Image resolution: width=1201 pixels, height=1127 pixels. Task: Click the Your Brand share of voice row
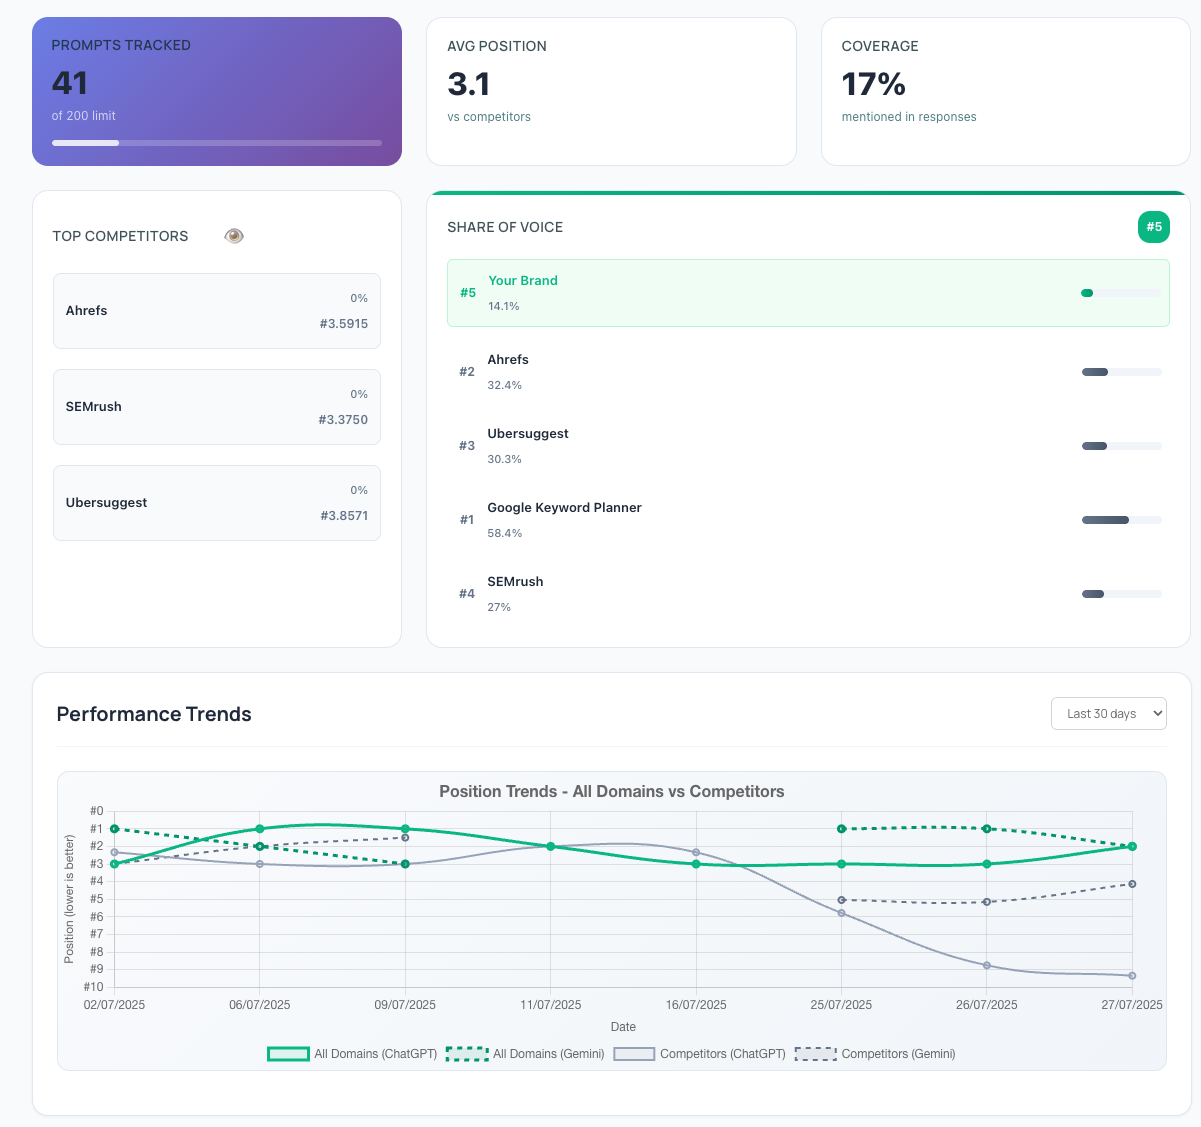[x=807, y=293]
